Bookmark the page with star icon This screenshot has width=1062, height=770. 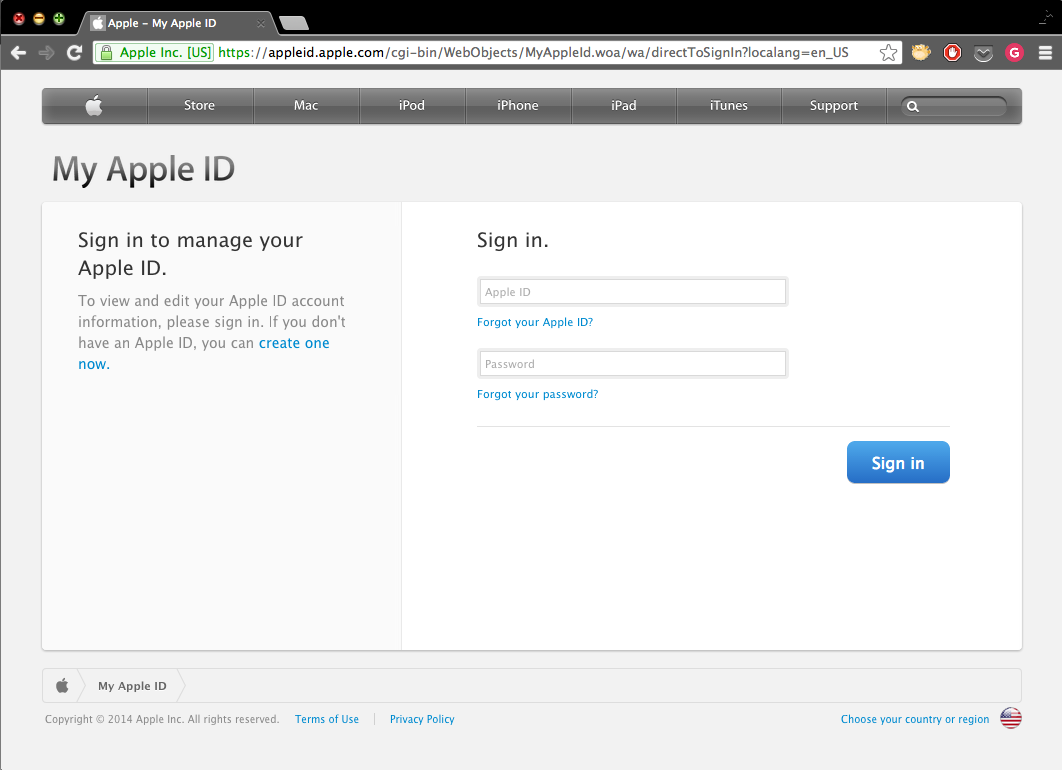pyautogui.click(x=889, y=53)
